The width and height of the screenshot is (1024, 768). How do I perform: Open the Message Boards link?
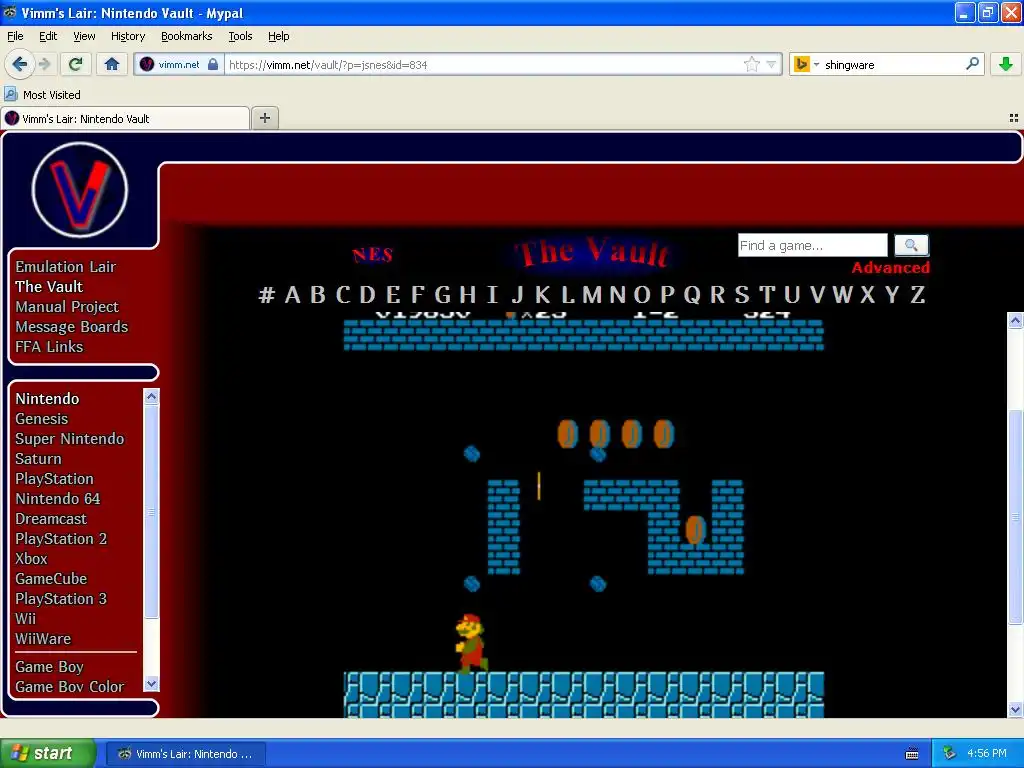[71, 327]
